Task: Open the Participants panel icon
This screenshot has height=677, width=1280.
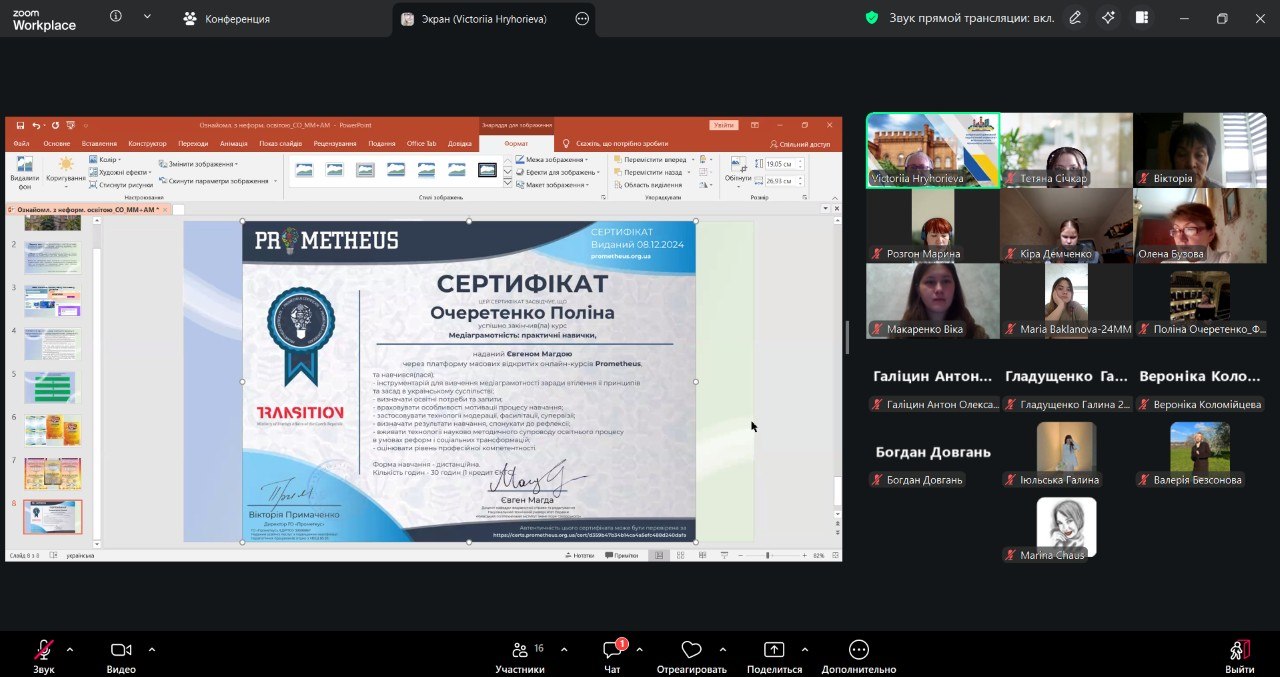Action: (x=520, y=650)
